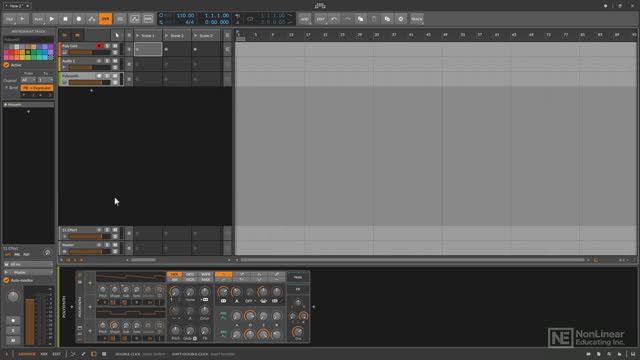The height and width of the screenshot is (360, 640).
Task: Click the paste clipboard icon in toolbar
Action: pyautogui.click(x=374, y=19)
